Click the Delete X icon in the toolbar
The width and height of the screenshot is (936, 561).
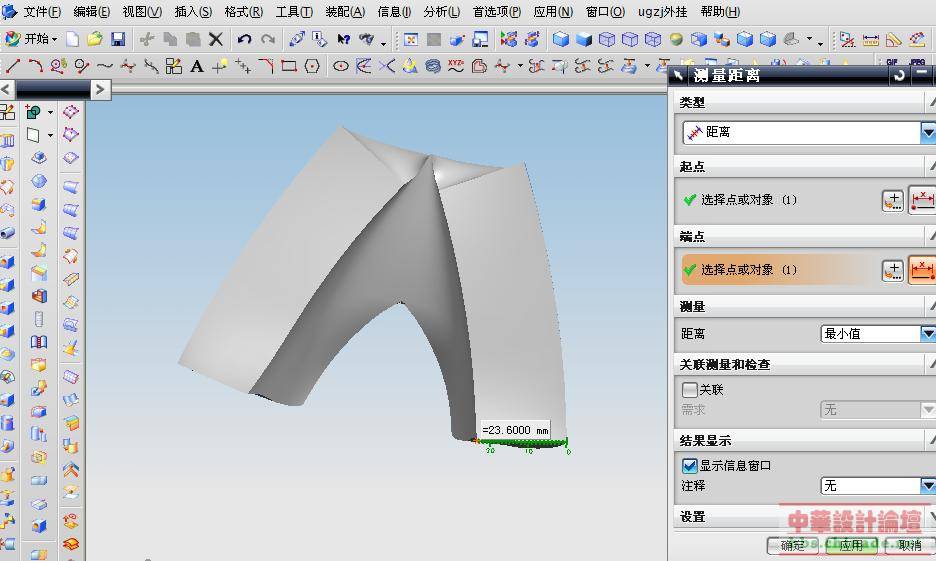(215, 39)
